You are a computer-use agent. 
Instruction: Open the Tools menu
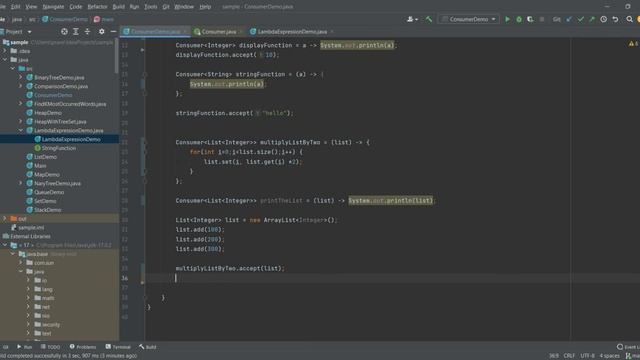[x=151, y=7]
